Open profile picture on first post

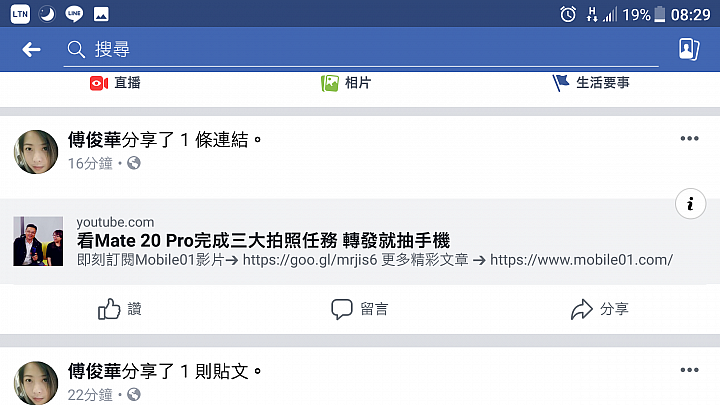point(36,152)
